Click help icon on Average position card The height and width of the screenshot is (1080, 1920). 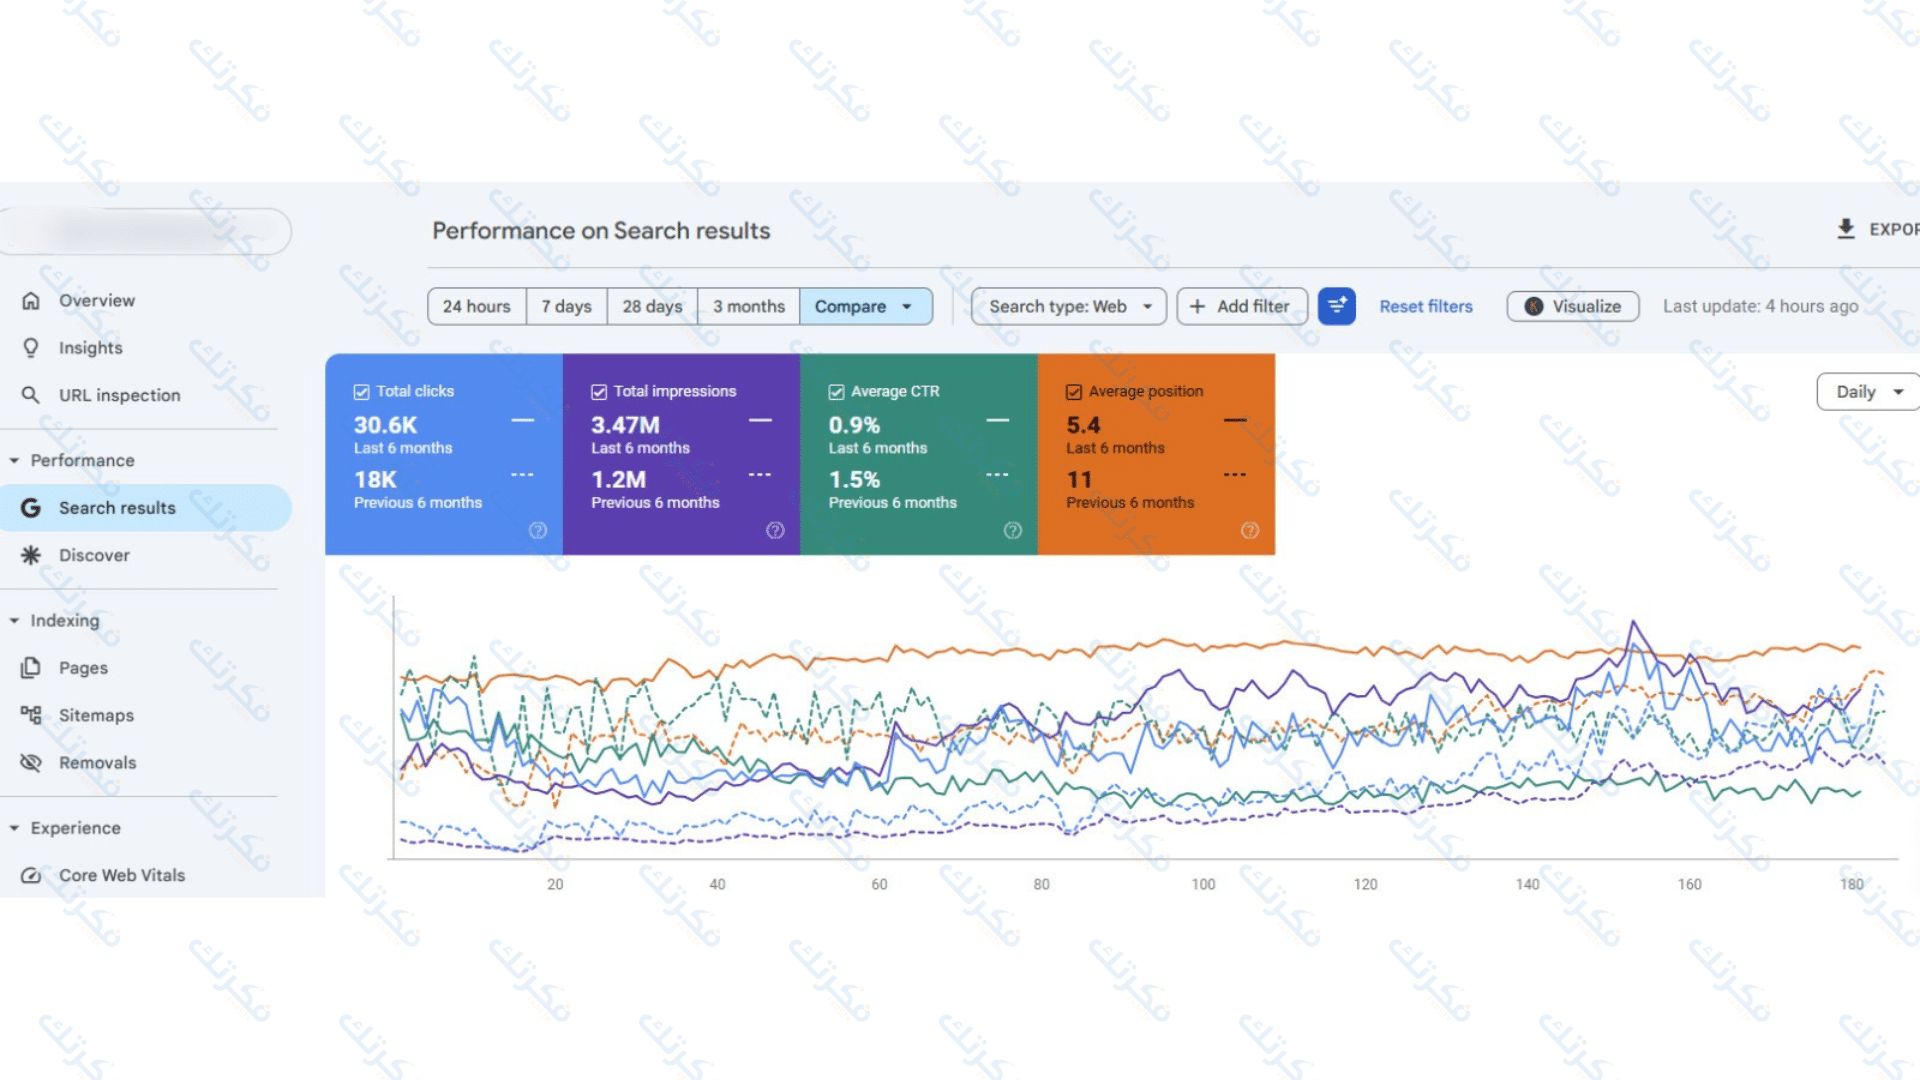[1249, 530]
